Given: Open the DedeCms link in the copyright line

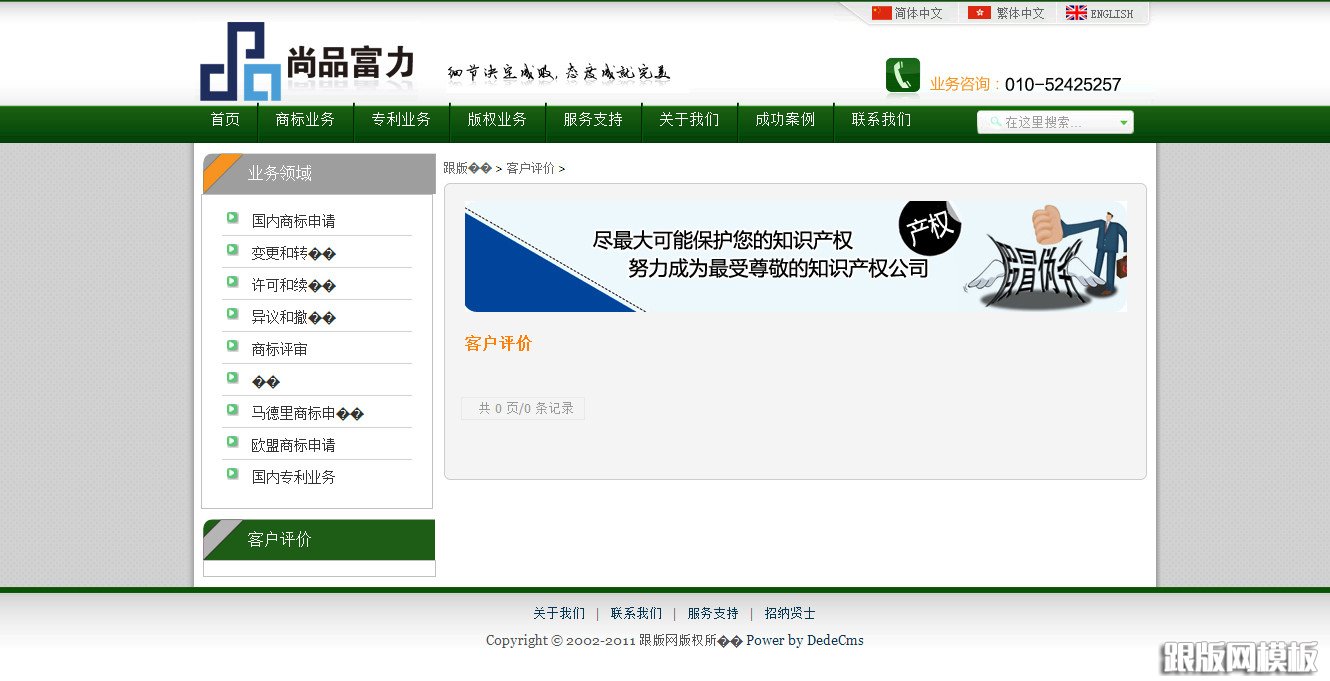Looking at the screenshot, I should click(834, 640).
